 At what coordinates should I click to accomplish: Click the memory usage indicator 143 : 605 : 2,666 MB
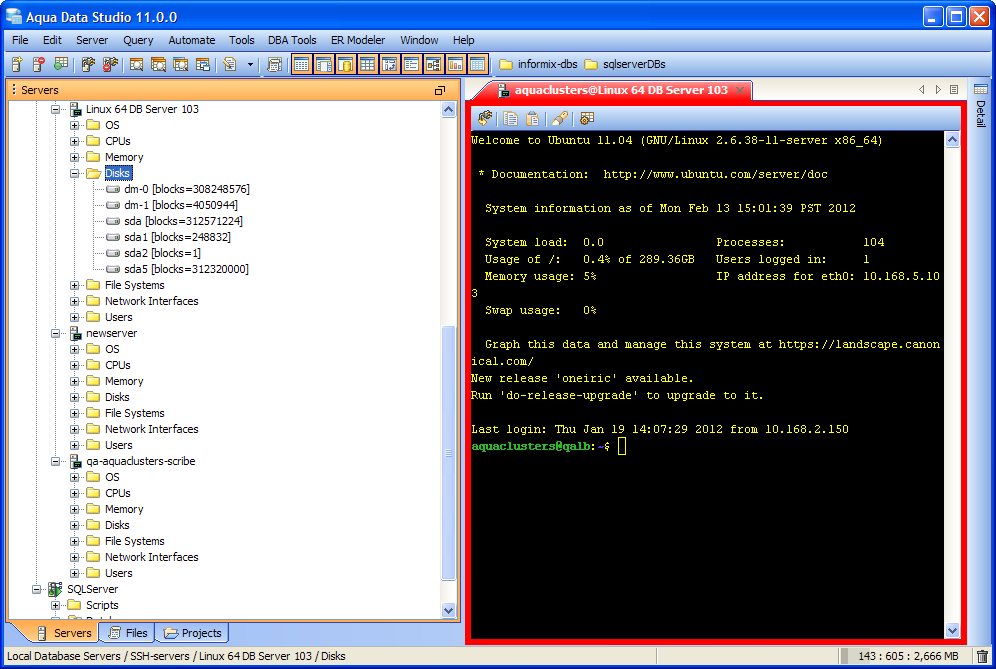908,656
